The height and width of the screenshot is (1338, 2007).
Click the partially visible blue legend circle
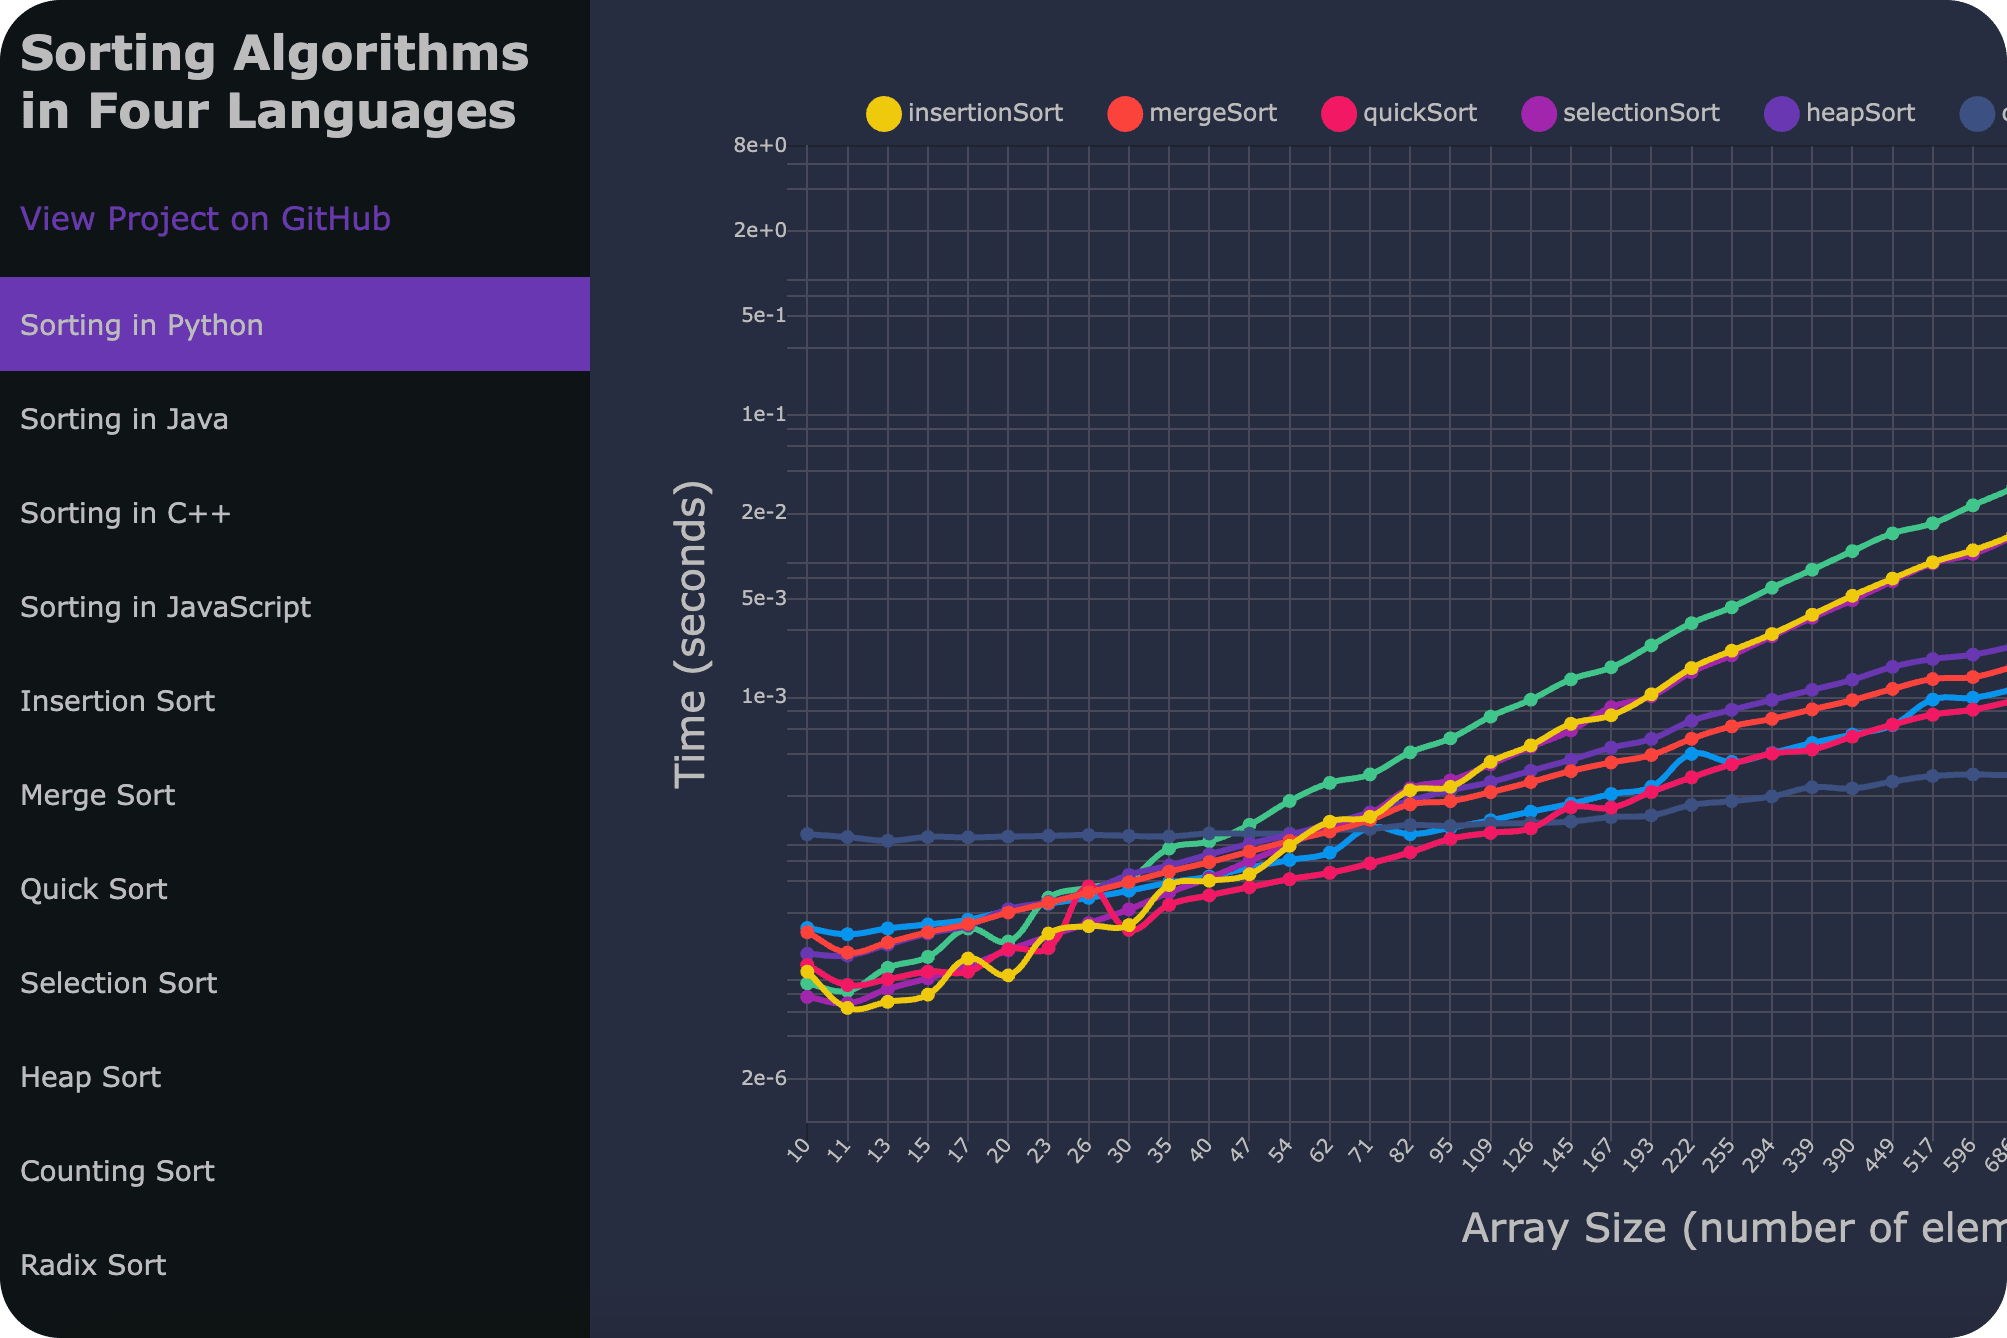(x=1977, y=114)
